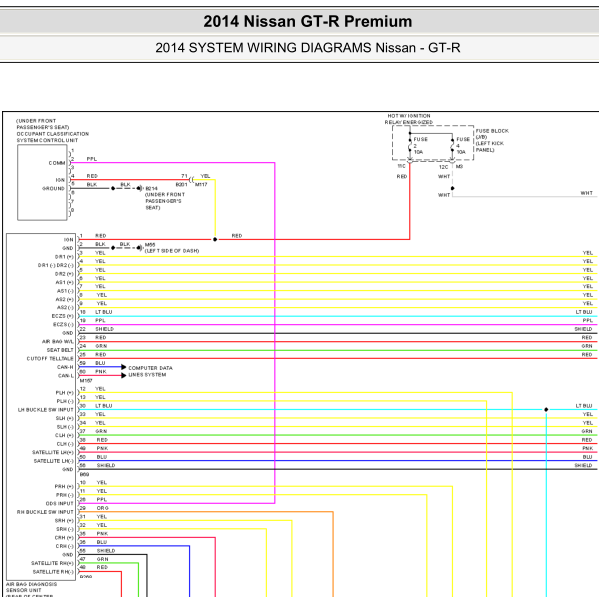Click the 'AIR BAG W/L' pin label
The width and height of the screenshot is (599, 597).
click(58, 342)
